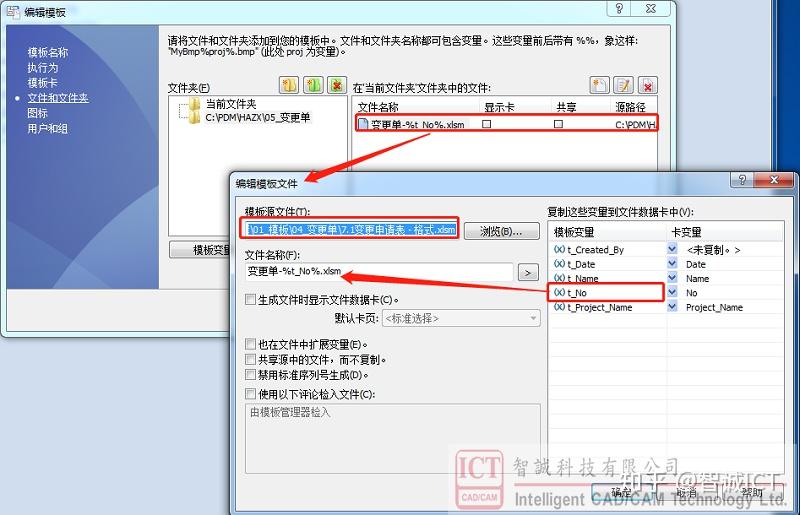This screenshot has width=800, height=515.
Task: Click the 显示卡 column header
Action: (499, 107)
